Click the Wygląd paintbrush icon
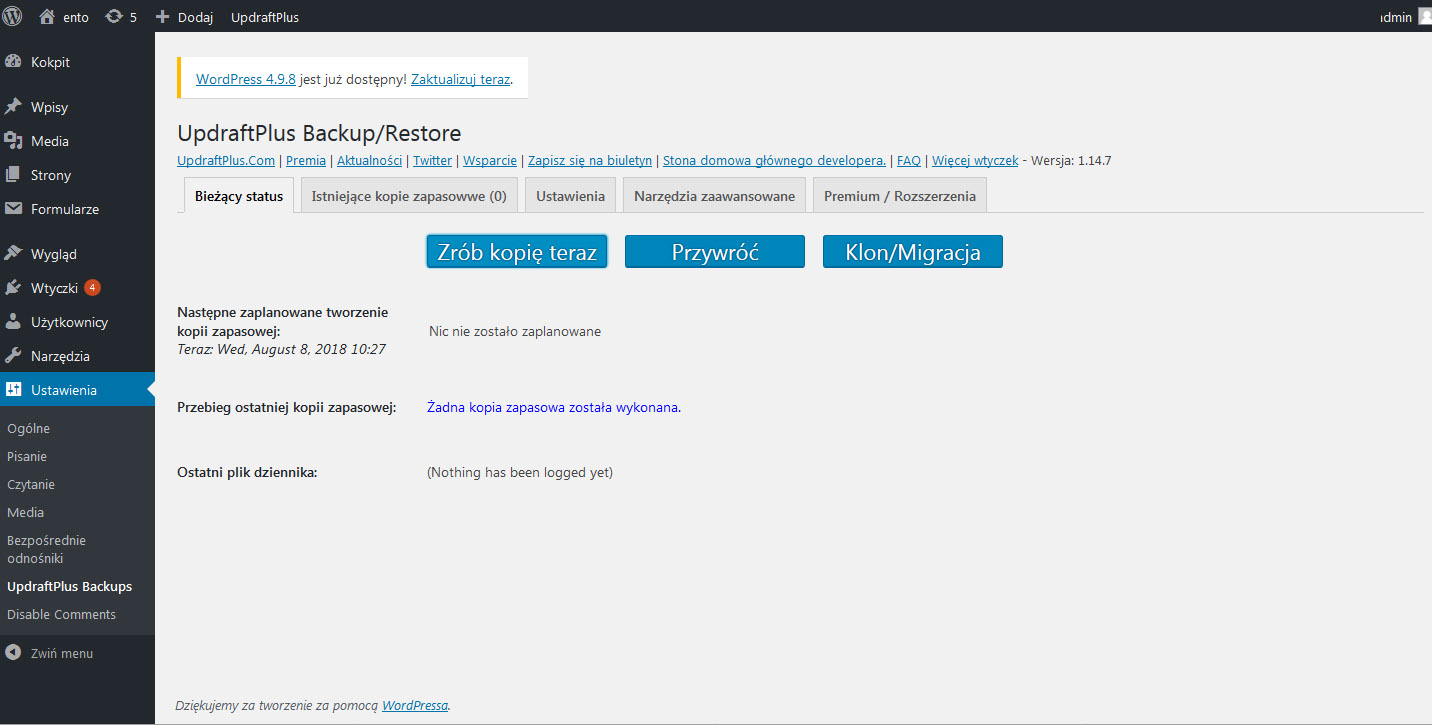The image size is (1432, 725). pyautogui.click(x=13, y=254)
